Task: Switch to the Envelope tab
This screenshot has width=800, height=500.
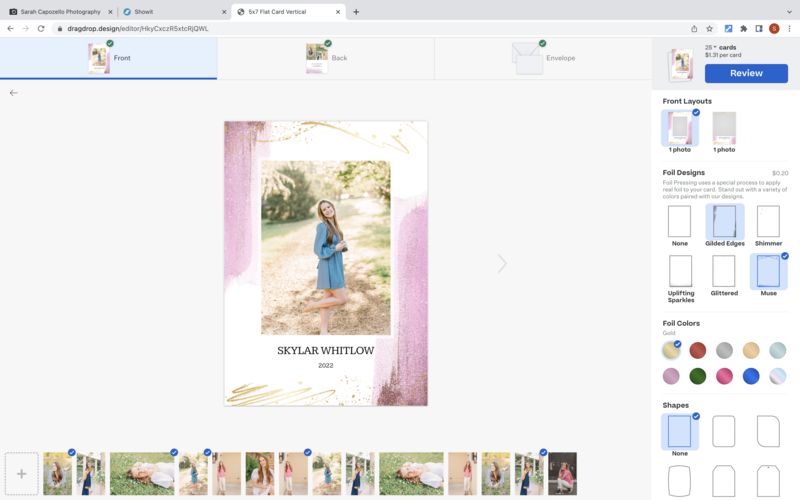Action: point(543,58)
